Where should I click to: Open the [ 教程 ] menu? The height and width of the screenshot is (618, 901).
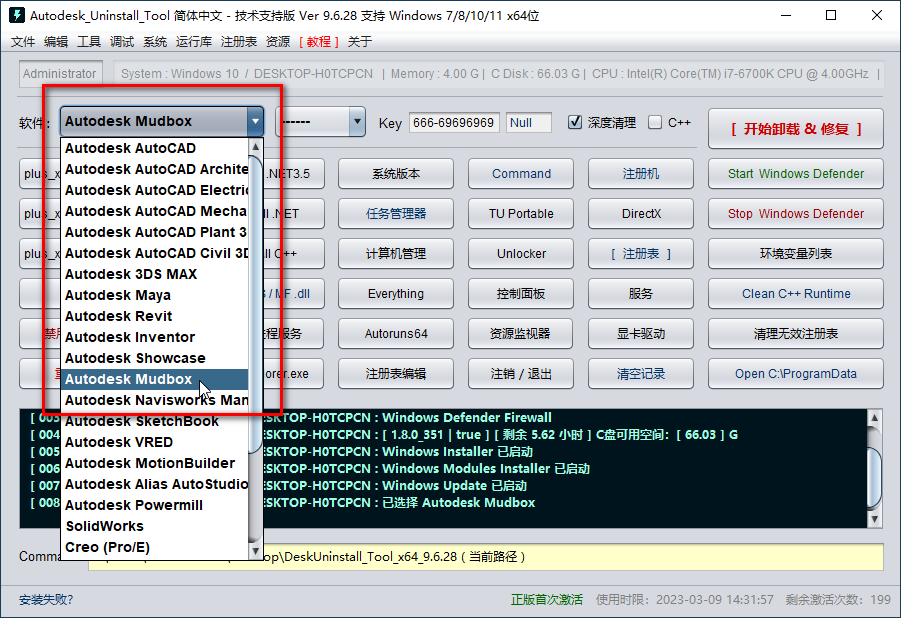pyautogui.click(x=318, y=41)
